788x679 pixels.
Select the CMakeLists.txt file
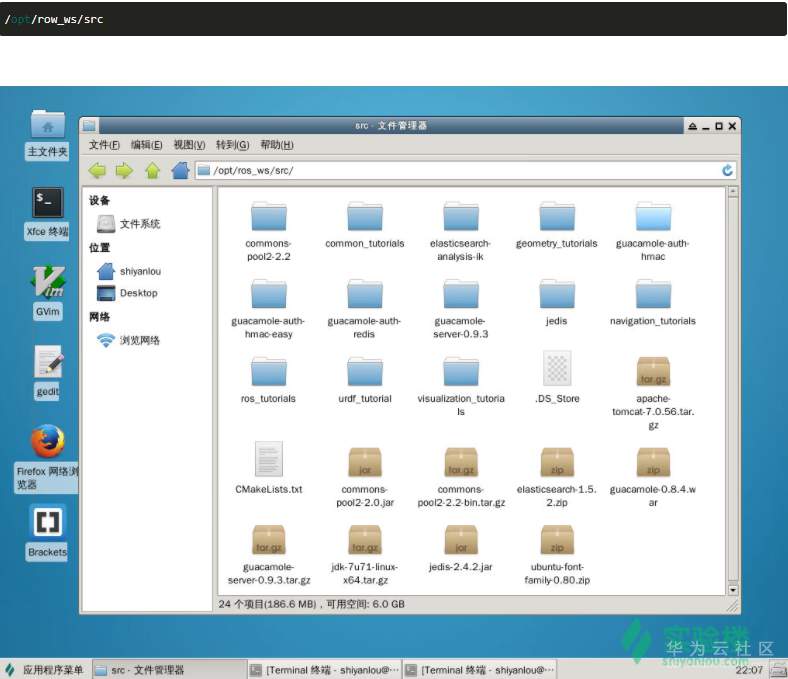pyautogui.click(x=269, y=468)
